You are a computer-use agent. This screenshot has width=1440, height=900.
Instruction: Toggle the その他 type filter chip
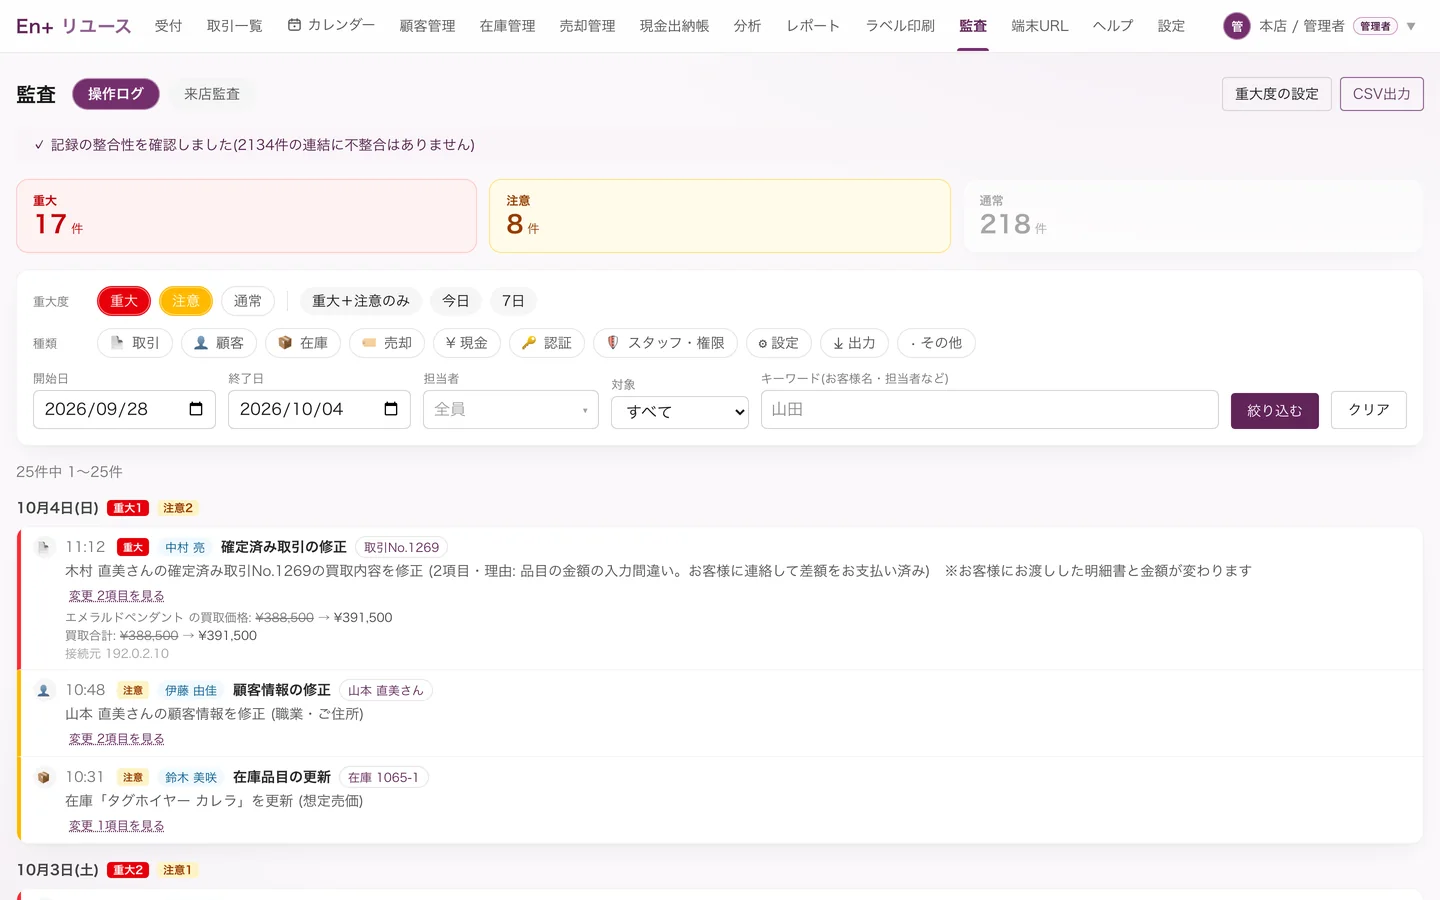(x=937, y=343)
